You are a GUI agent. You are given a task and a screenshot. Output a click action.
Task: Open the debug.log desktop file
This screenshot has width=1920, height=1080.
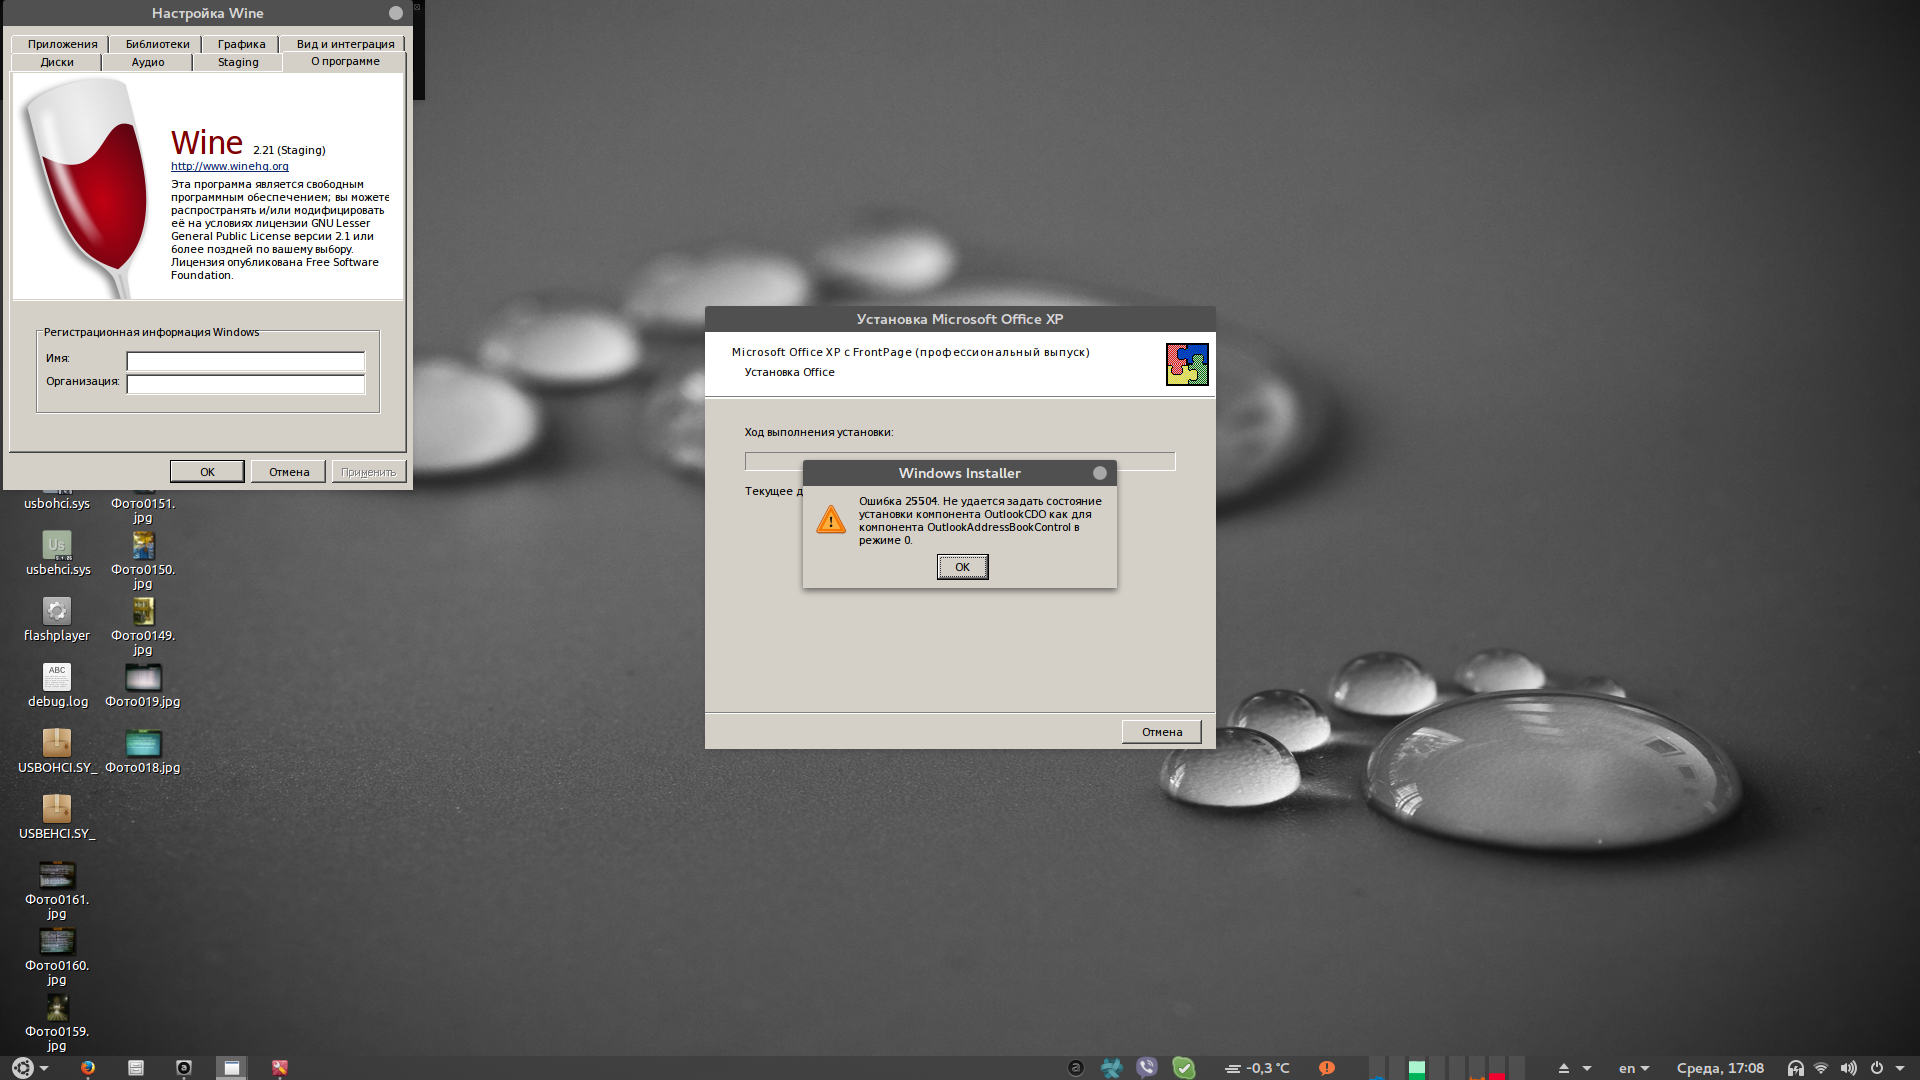point(57,677)
